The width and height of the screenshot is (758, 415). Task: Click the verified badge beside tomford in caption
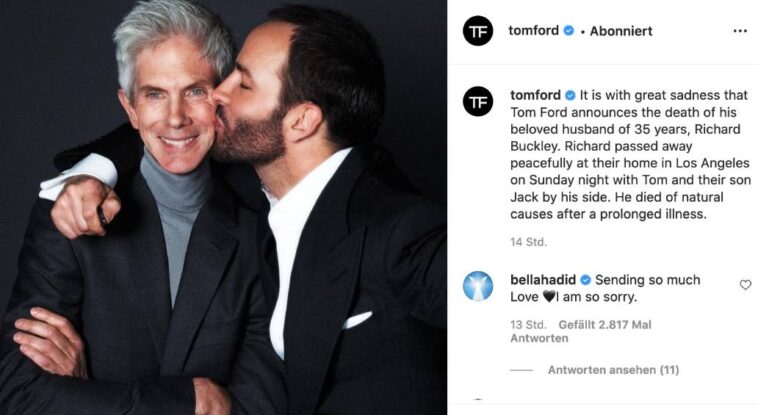pos(570,95)
